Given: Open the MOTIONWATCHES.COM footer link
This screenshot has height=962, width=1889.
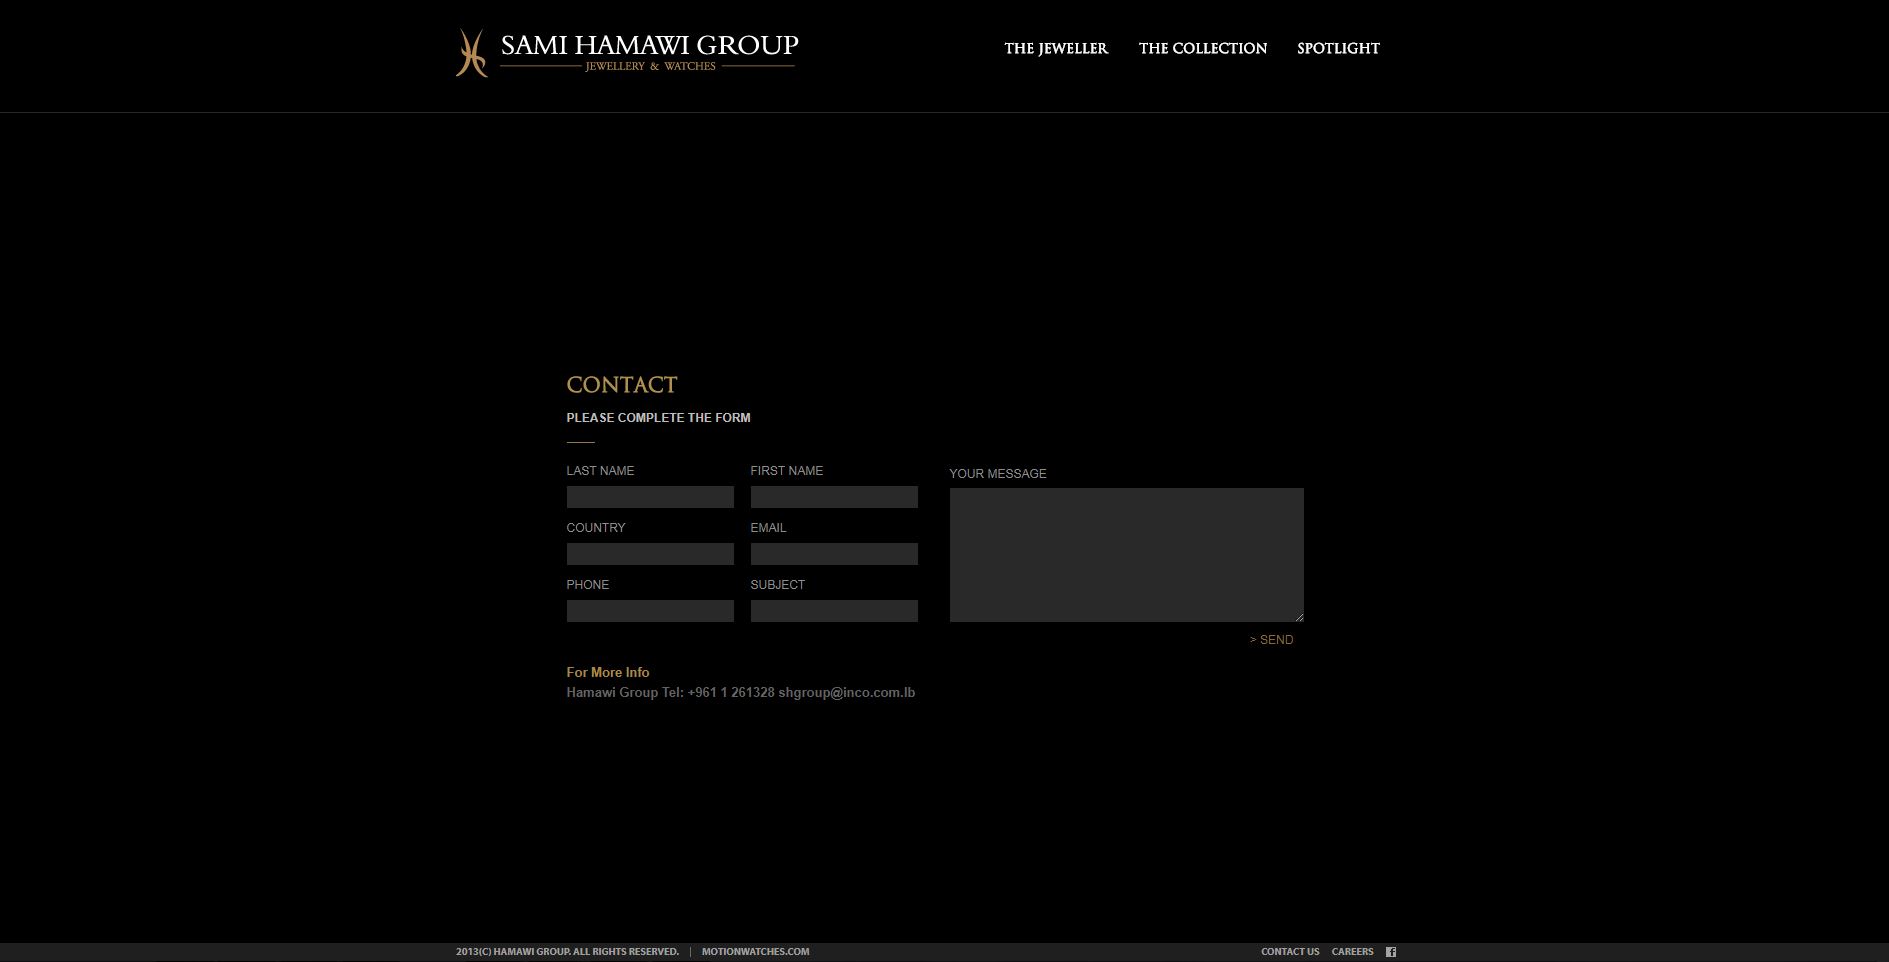Looking at the screenshot, I should 754,951.
